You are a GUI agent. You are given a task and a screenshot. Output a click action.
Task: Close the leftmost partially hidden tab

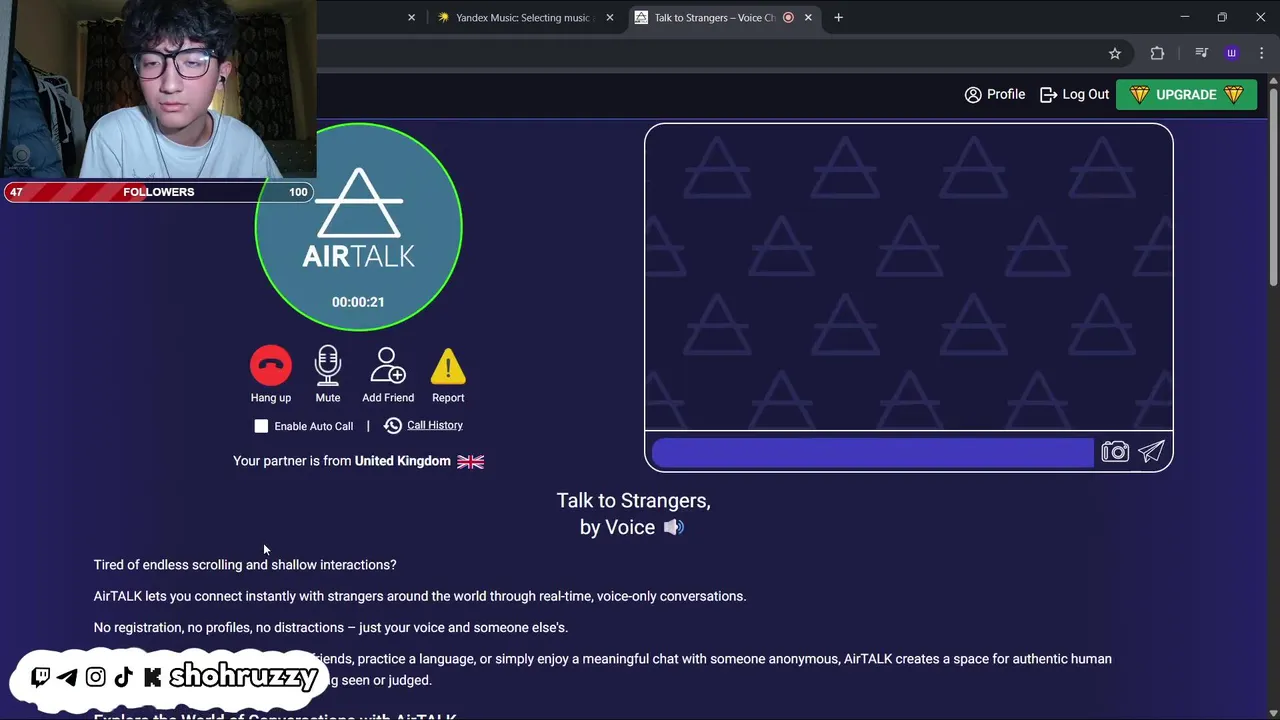(411, 17)
